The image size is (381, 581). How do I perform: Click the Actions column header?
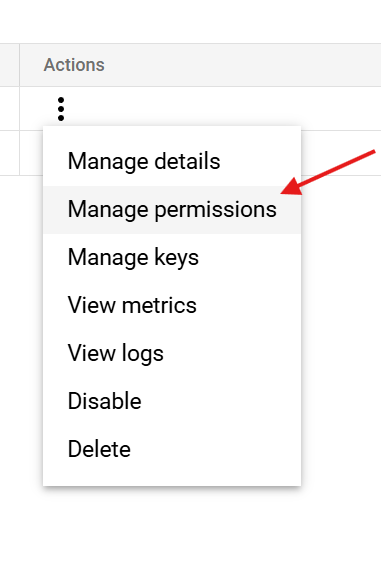tap(74, 65)
